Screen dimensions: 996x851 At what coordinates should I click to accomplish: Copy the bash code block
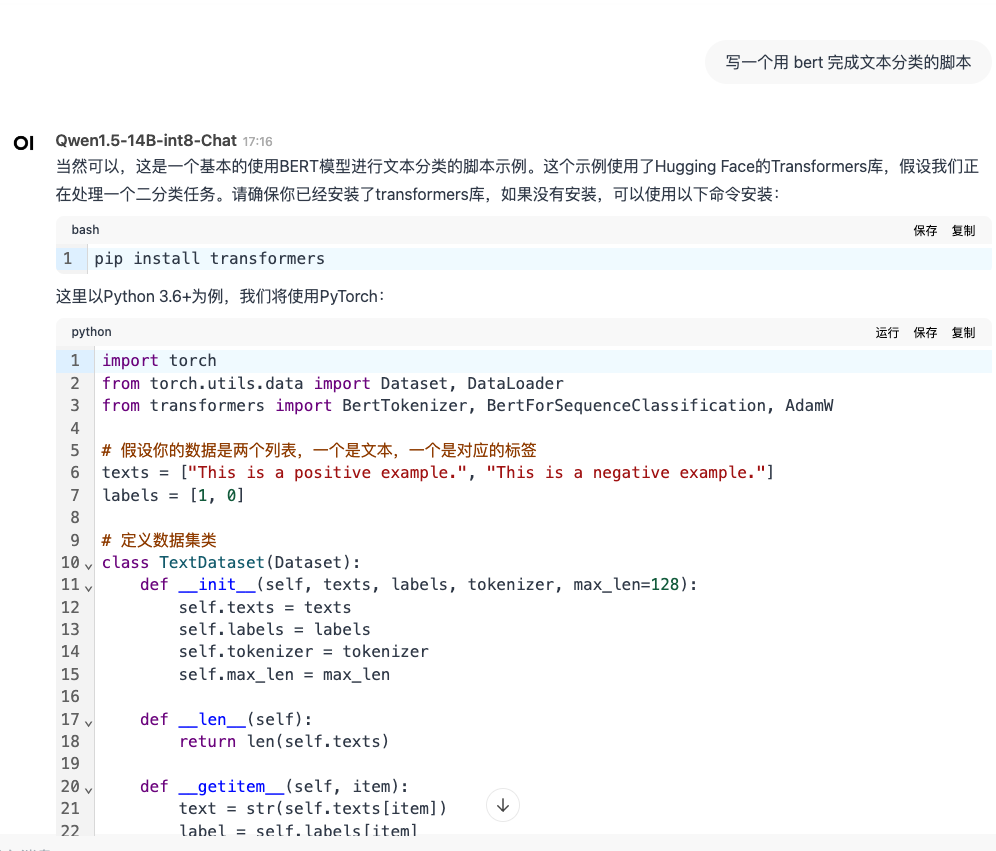point(963,231)
